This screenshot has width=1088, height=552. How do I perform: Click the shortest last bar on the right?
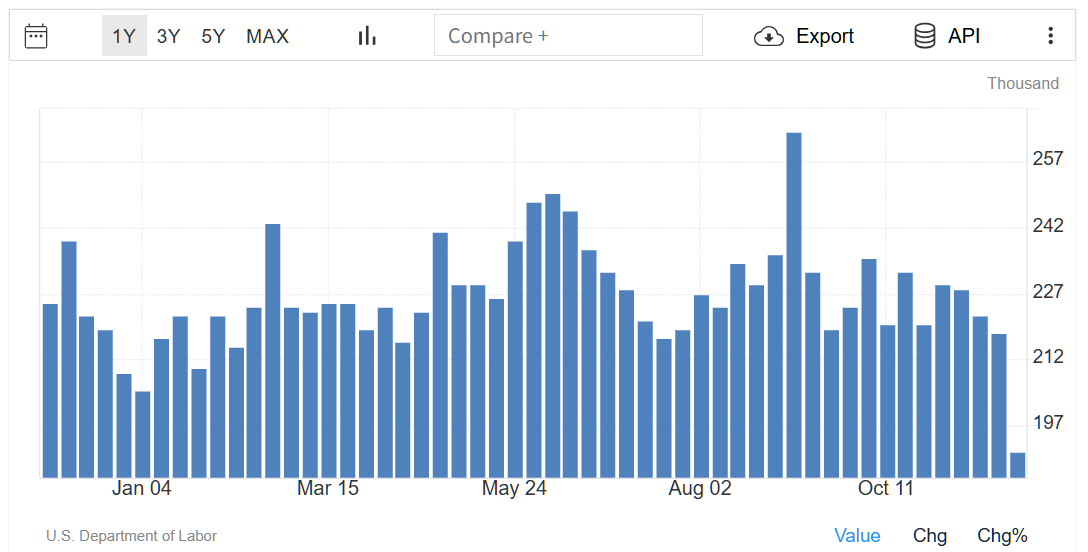click(x=1017, y=465)
